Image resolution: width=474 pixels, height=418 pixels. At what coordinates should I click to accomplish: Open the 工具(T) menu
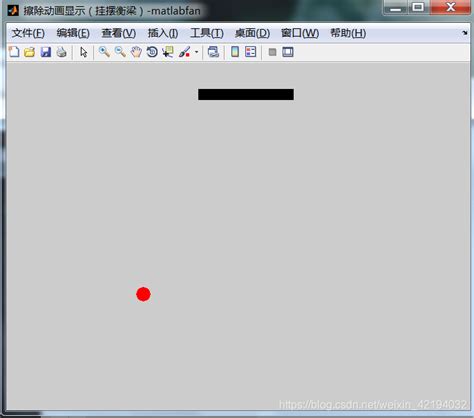(x=207, y=33)
